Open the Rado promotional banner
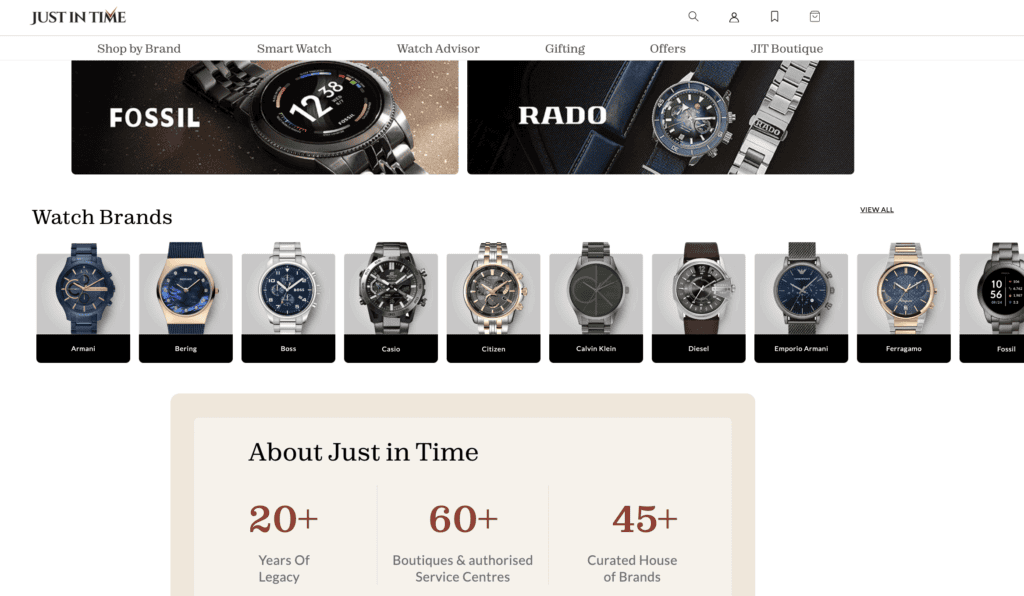Viewport: 1024px width, 596px height. [x=660, y=117]
